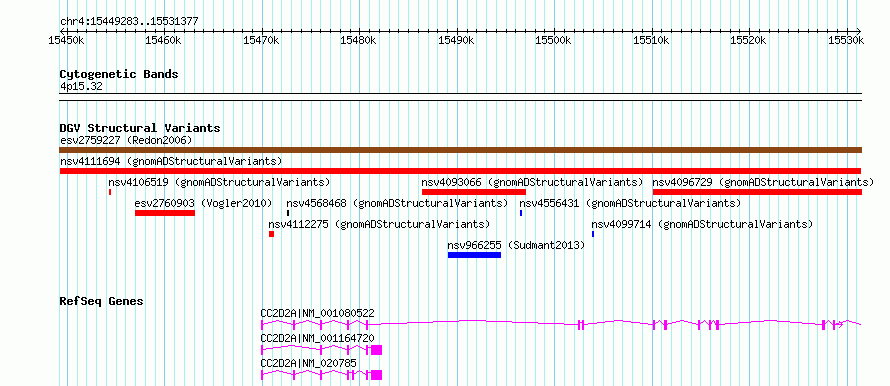Click the RefSeq Genes track title
The height and width of the screenshot is (386, 890).
[101, 301]
